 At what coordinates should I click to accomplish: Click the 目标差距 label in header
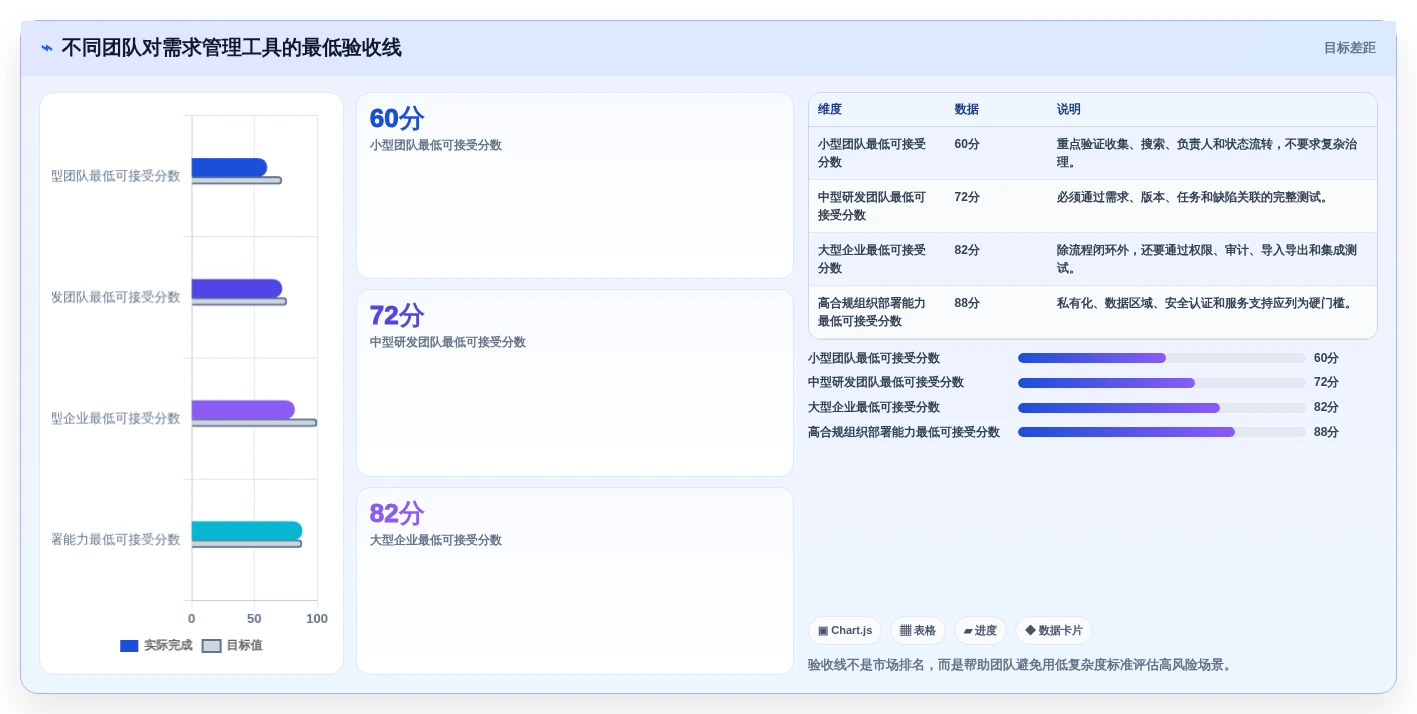(1349, 48)
